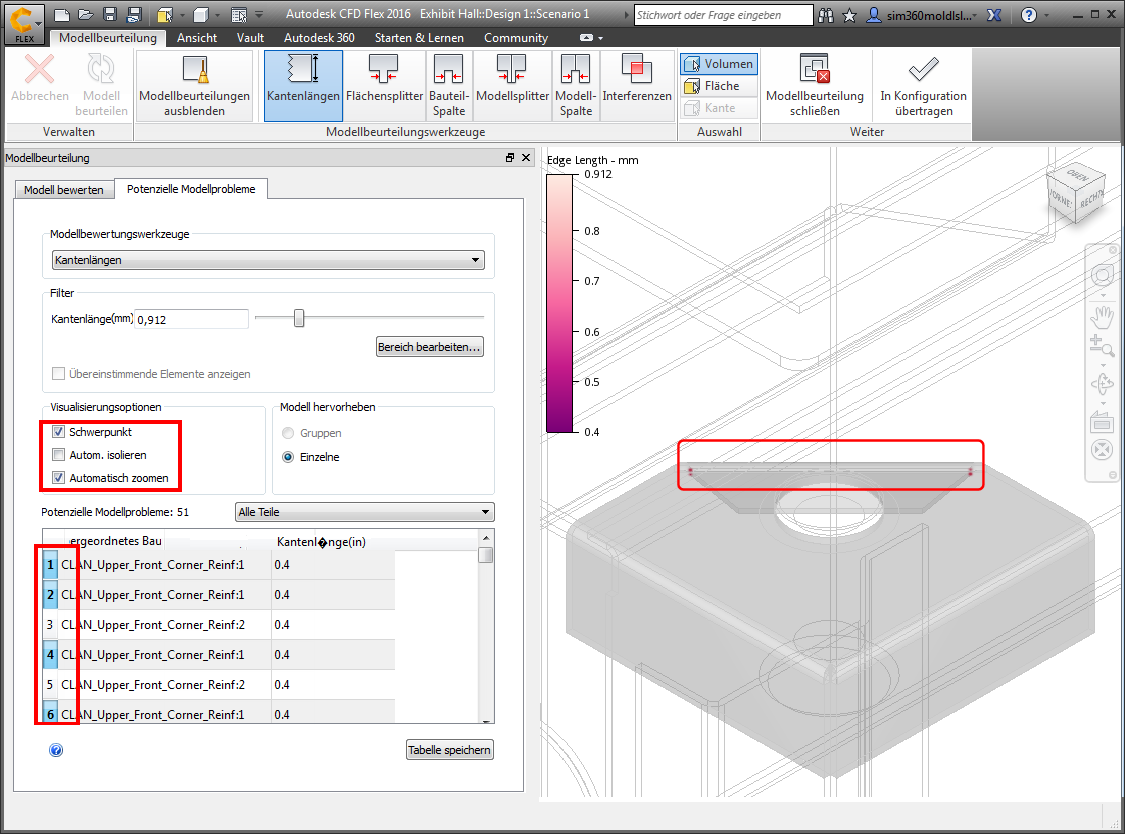Click Modellbeurteilungen ausblenden tool

[x=194, y=85]
